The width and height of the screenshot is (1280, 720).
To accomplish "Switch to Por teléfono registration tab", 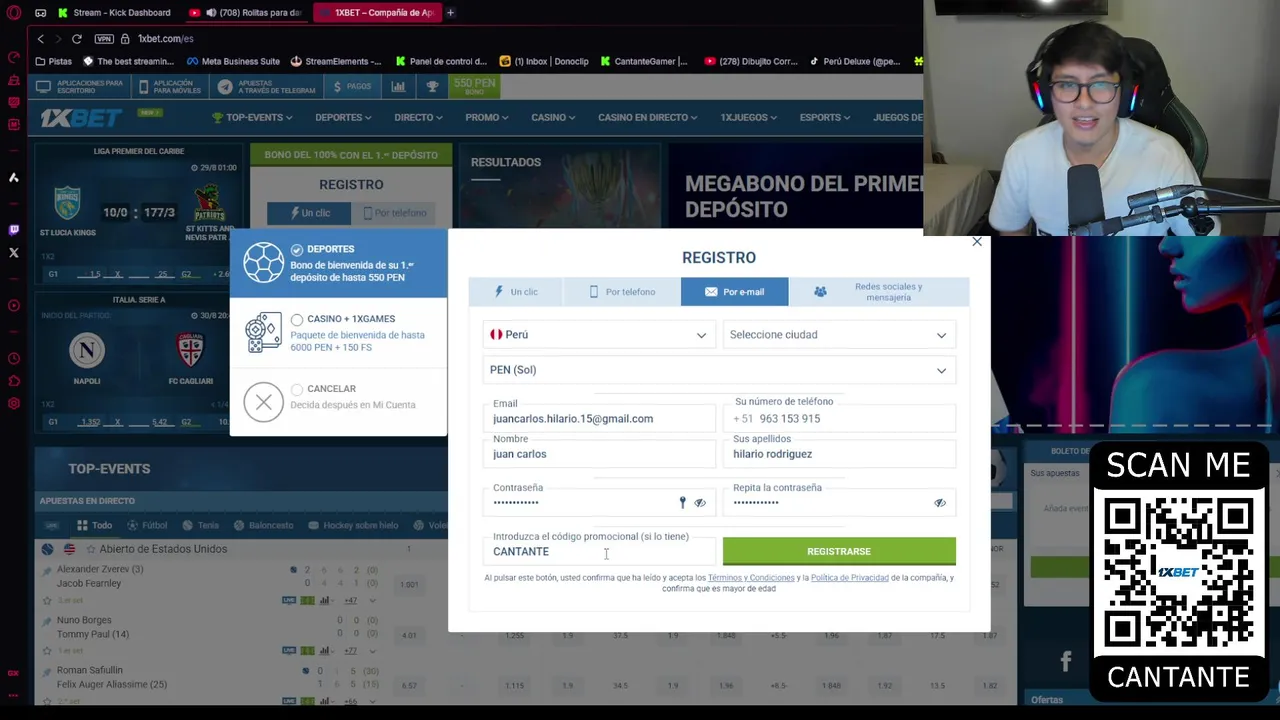I will click(622, 292).
